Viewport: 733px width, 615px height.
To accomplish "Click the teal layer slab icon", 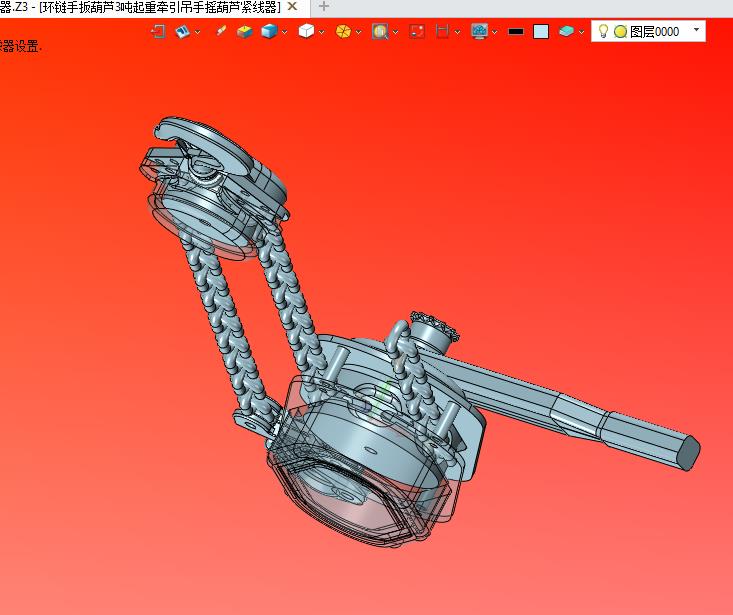I will [566, 31].
